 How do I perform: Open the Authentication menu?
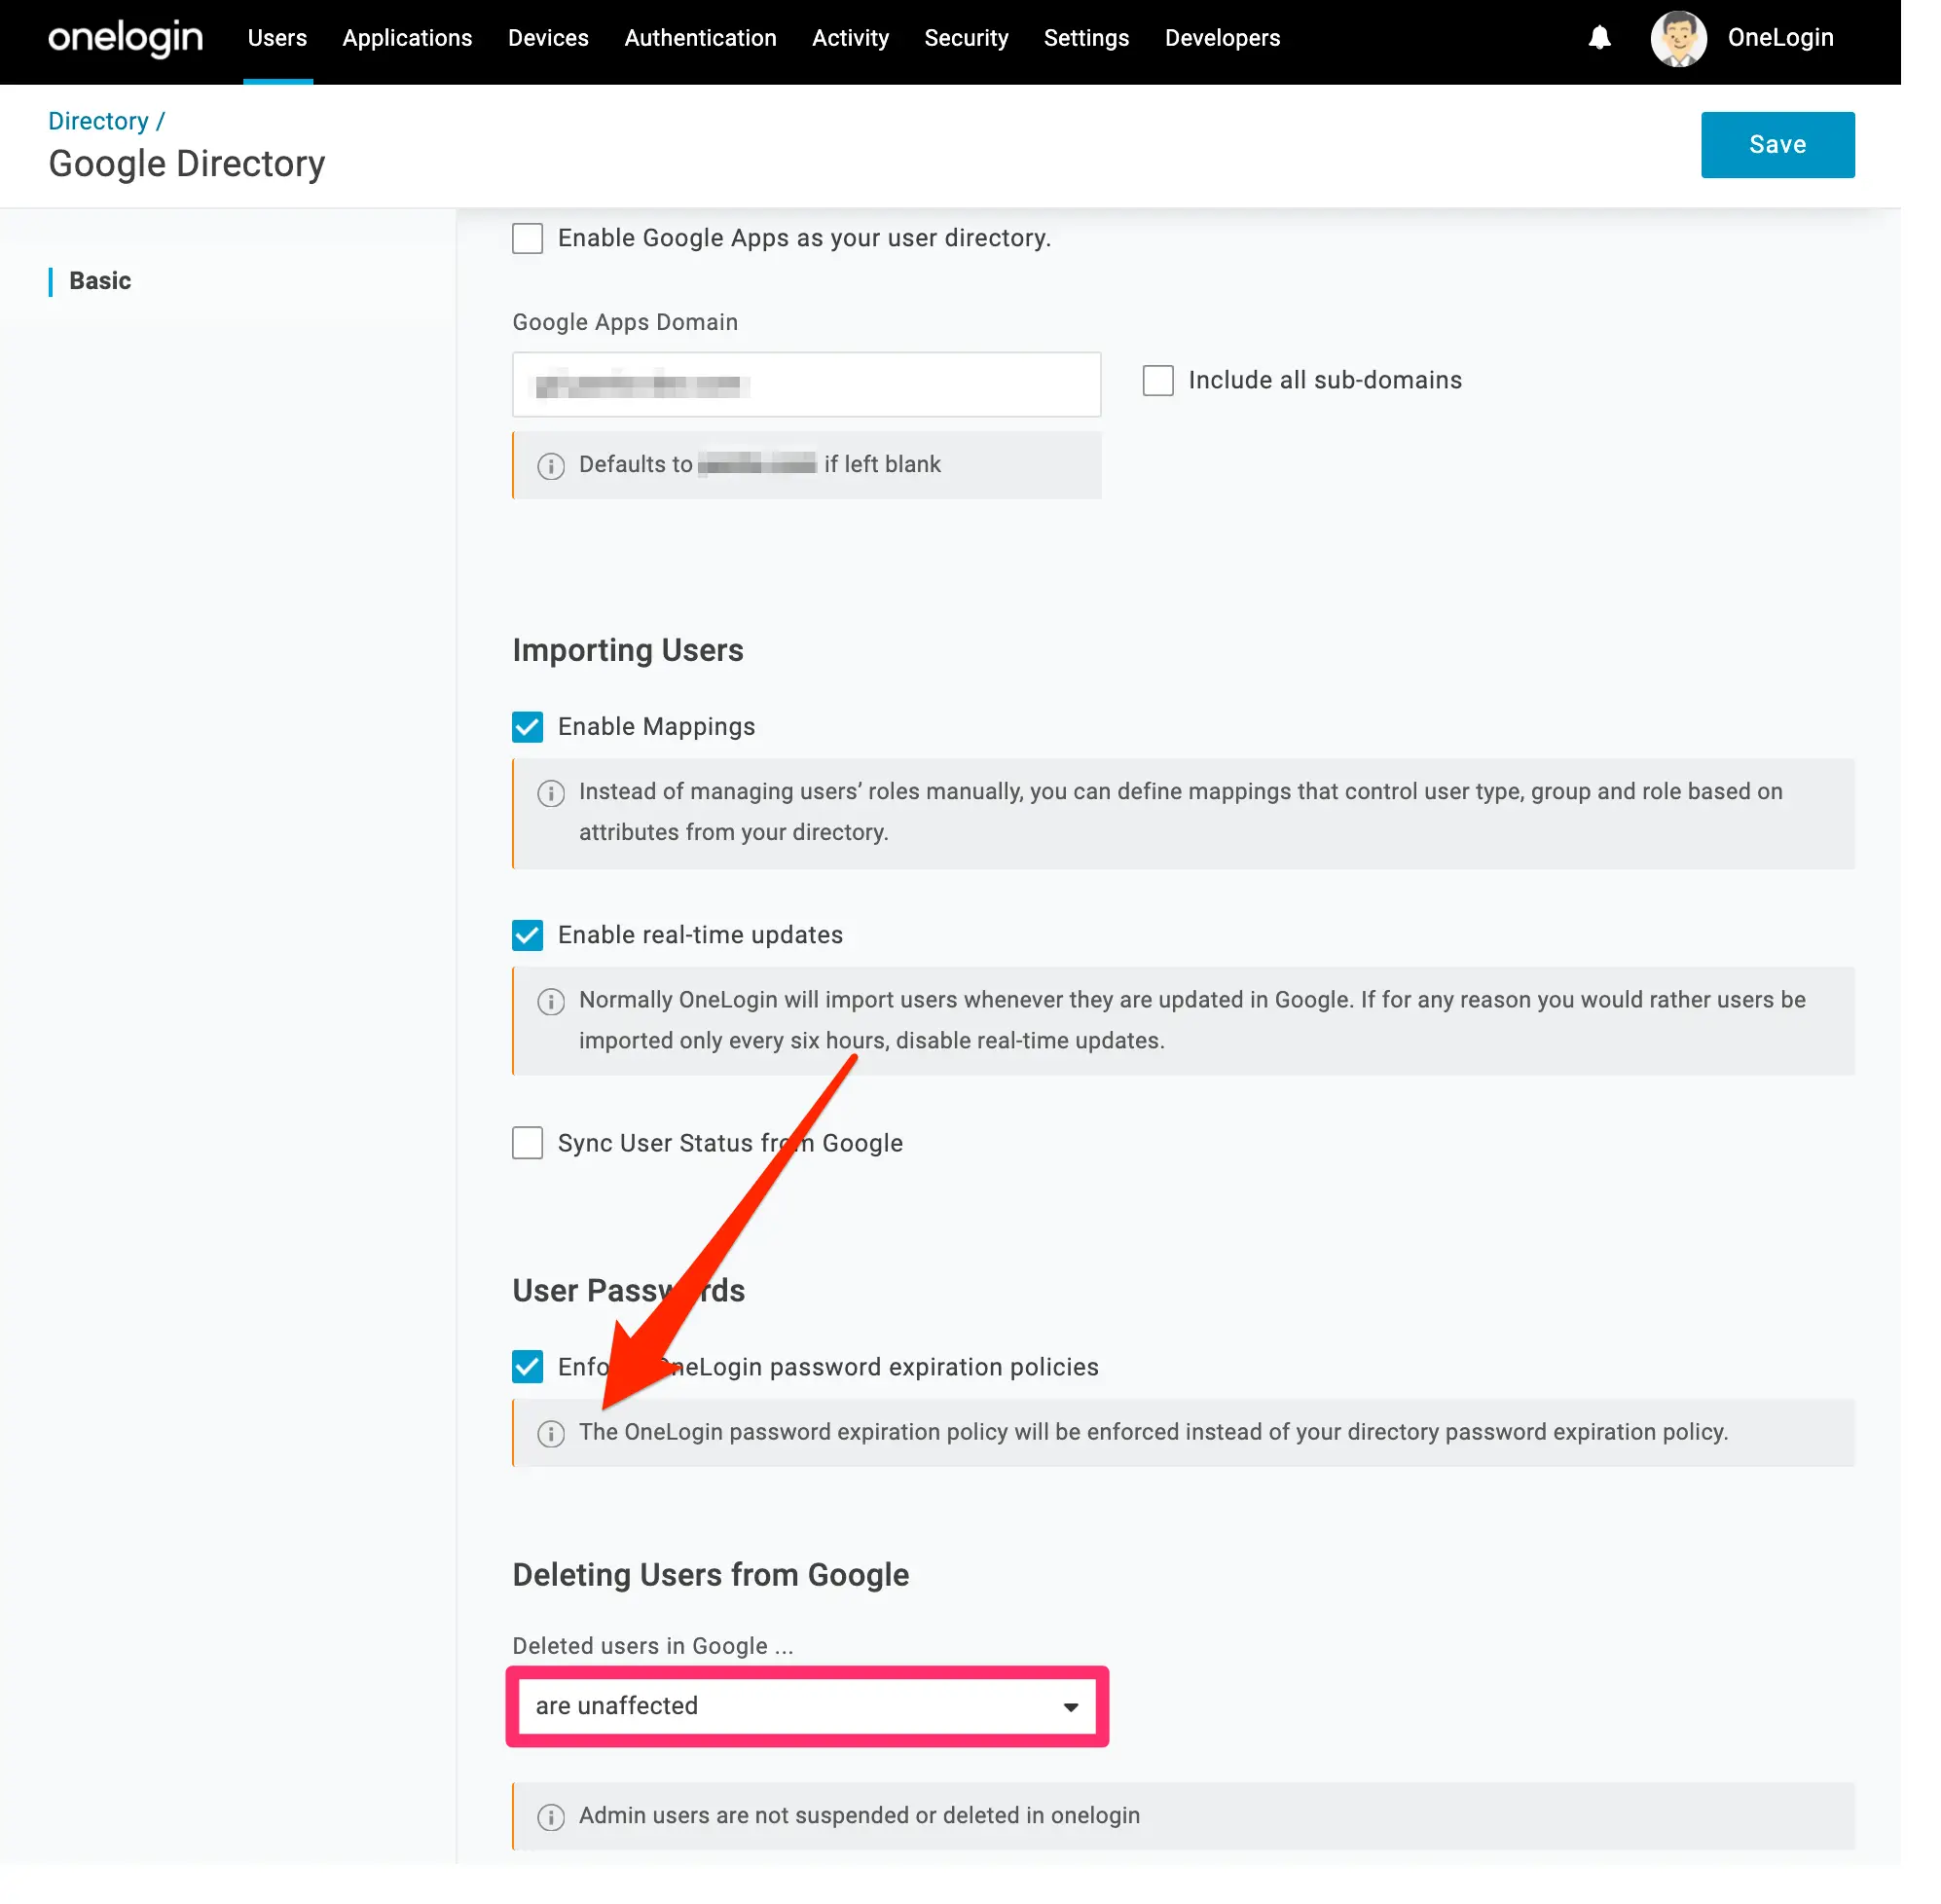[x=700, y=38]
